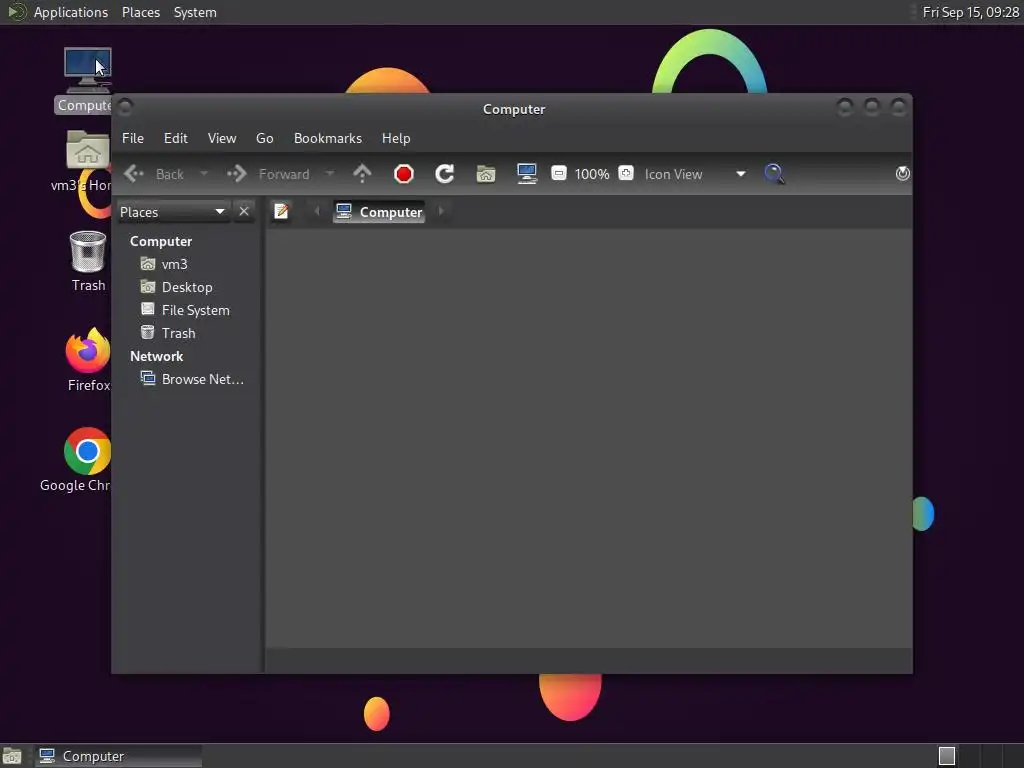
Task: Open the View menu
Action: click(222, 138)
